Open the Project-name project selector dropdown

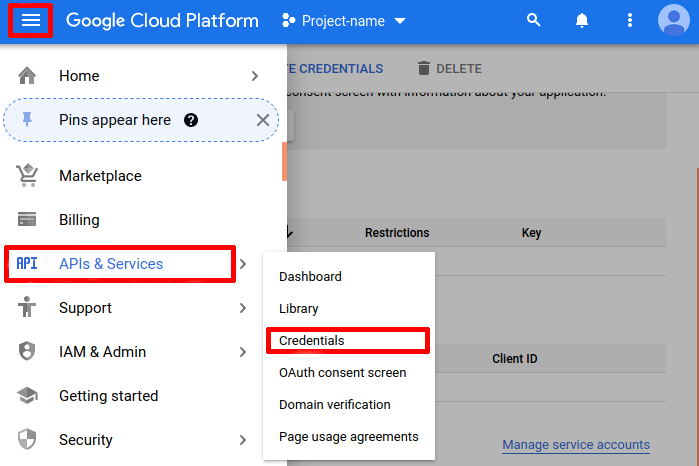tap(344, 21)
